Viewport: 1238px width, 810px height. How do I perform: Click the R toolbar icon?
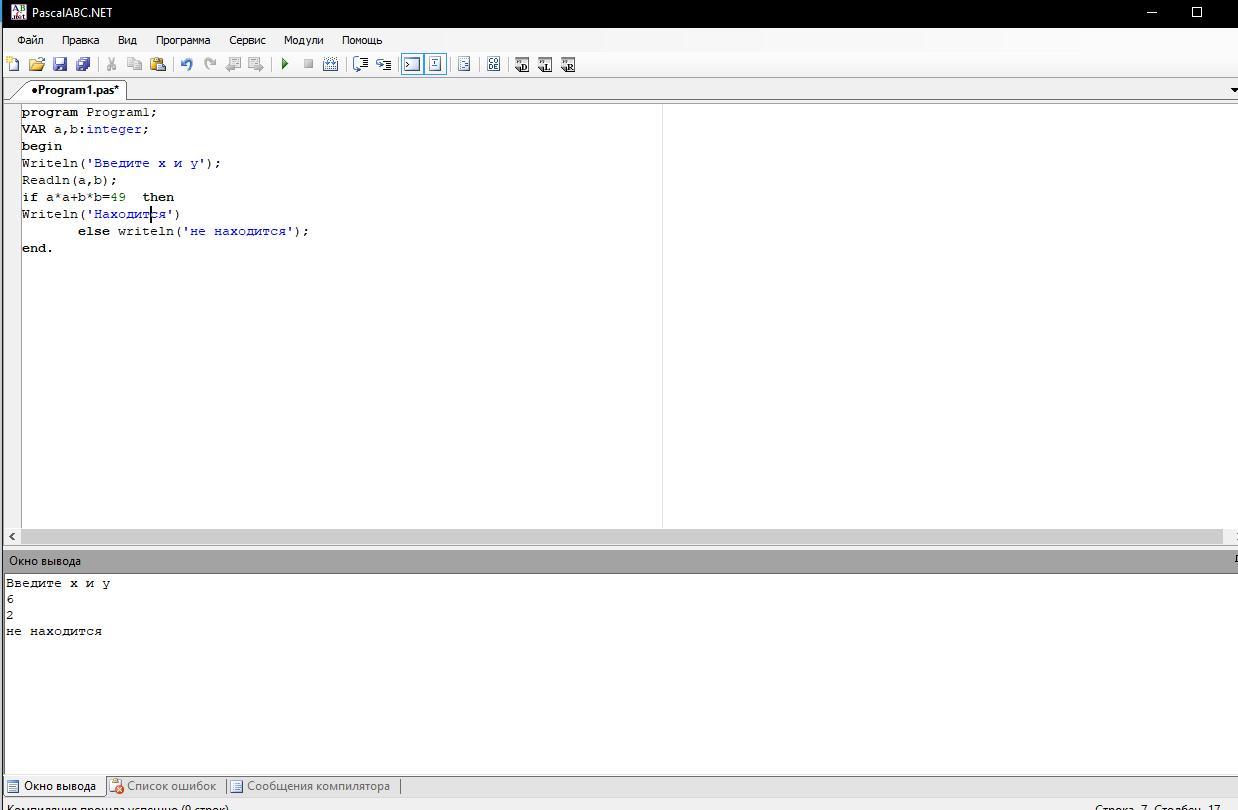[568, 64]
